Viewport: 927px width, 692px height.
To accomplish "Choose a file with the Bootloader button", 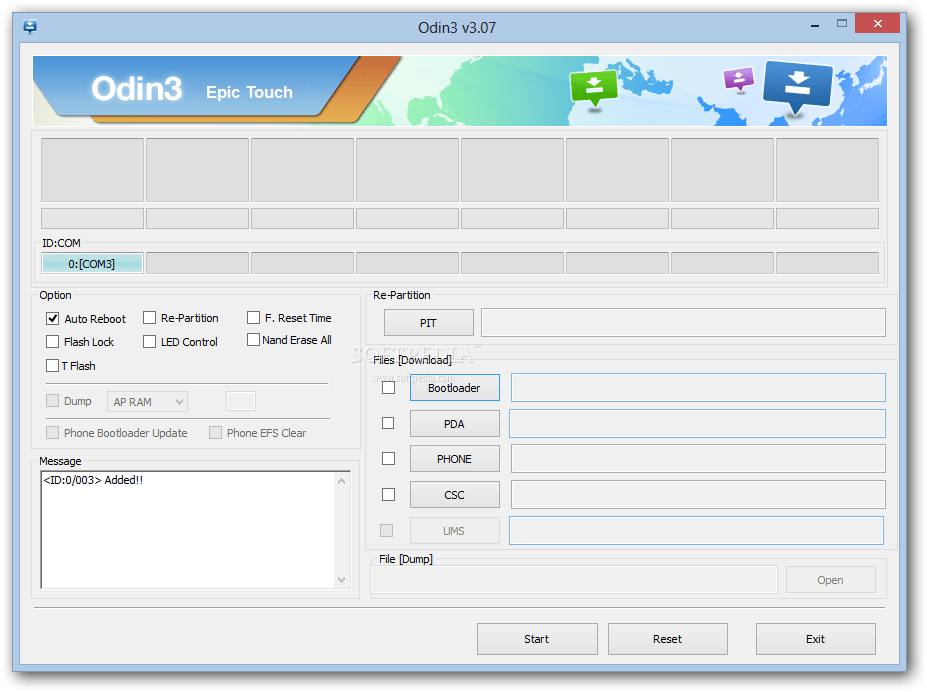I will (454, 388).
